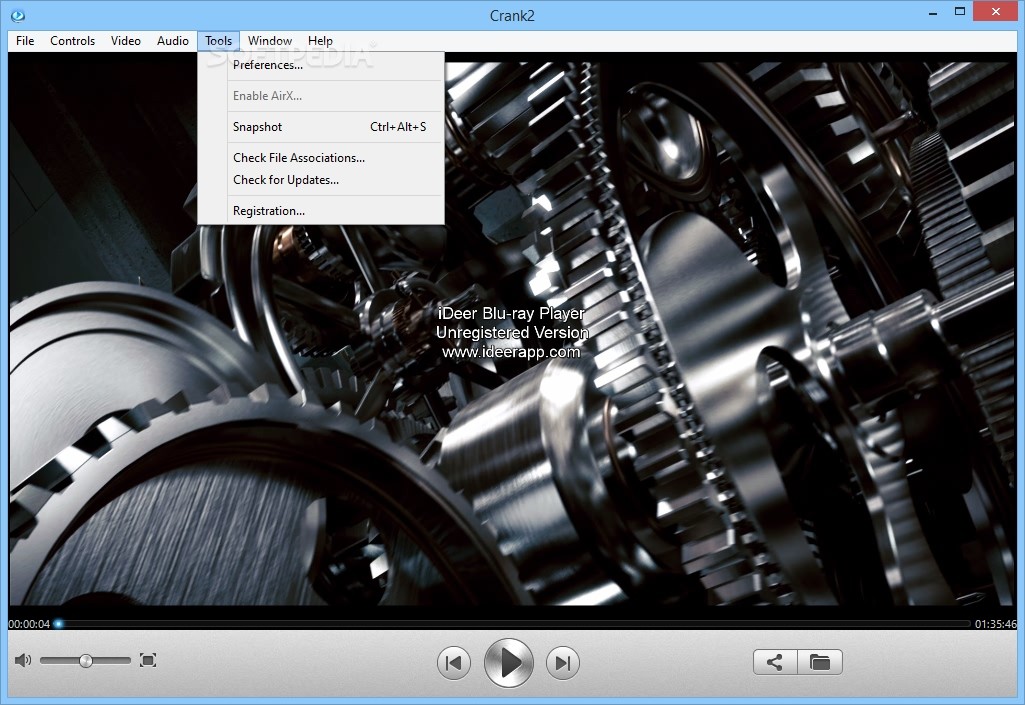The image size is (1025, 705).
Task: Open the Audio menu
Action: pos(173,41)
